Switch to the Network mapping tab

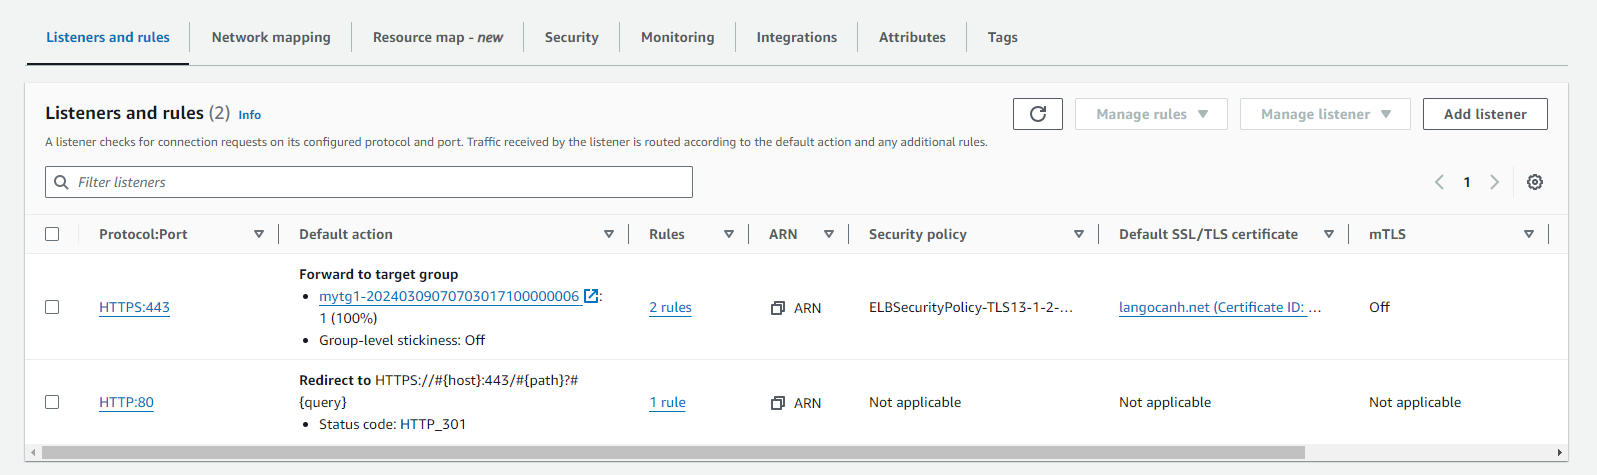pyautogui.click(x=271, y=37)
